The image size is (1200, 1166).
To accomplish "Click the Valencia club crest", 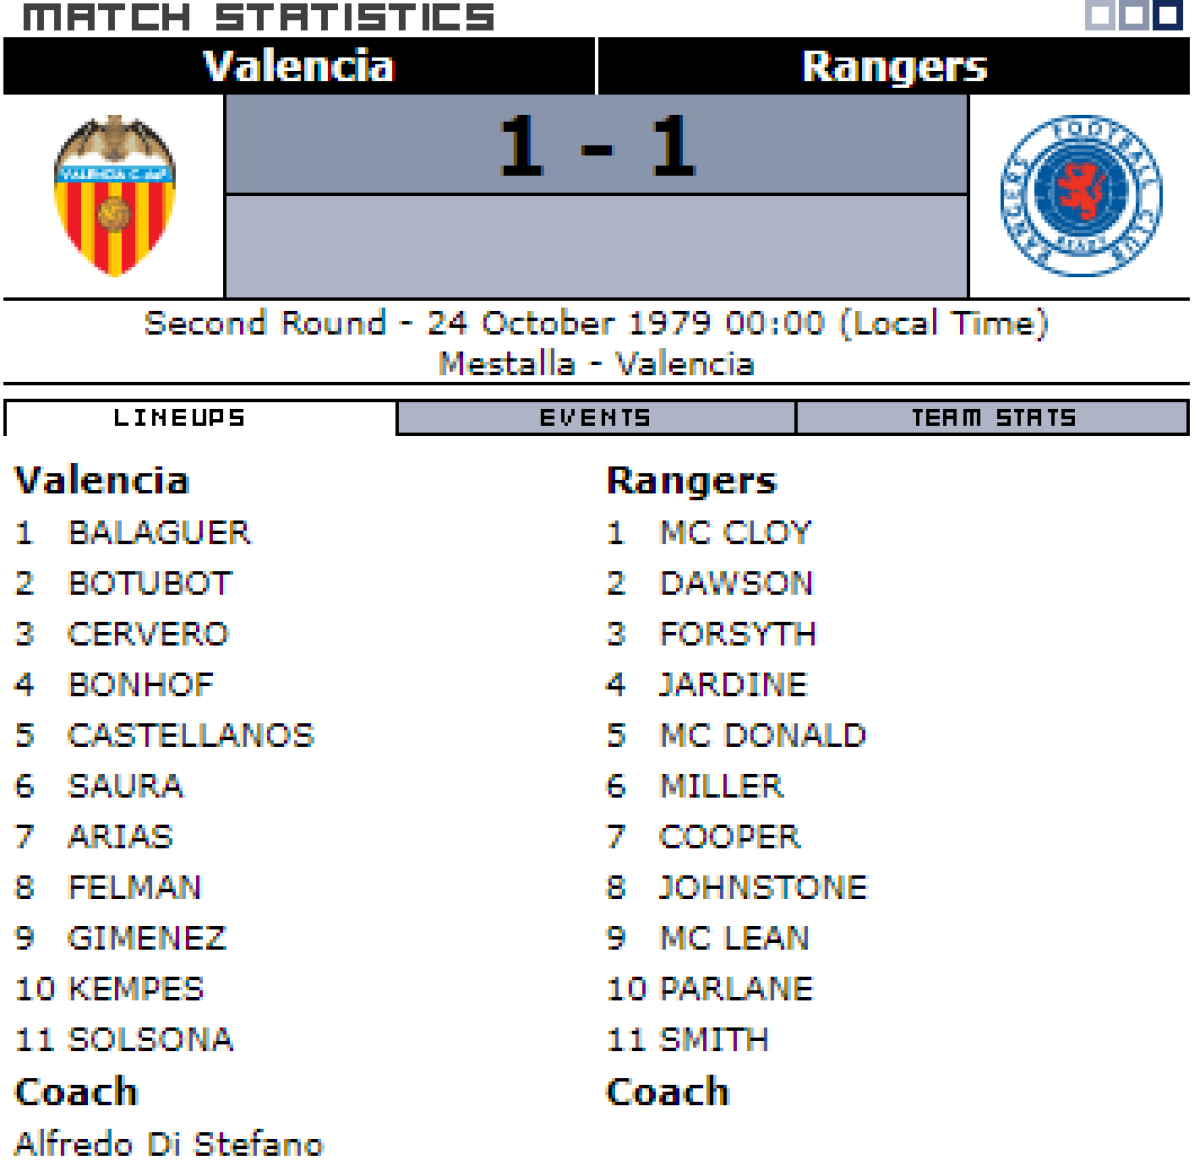I will 115,196.
